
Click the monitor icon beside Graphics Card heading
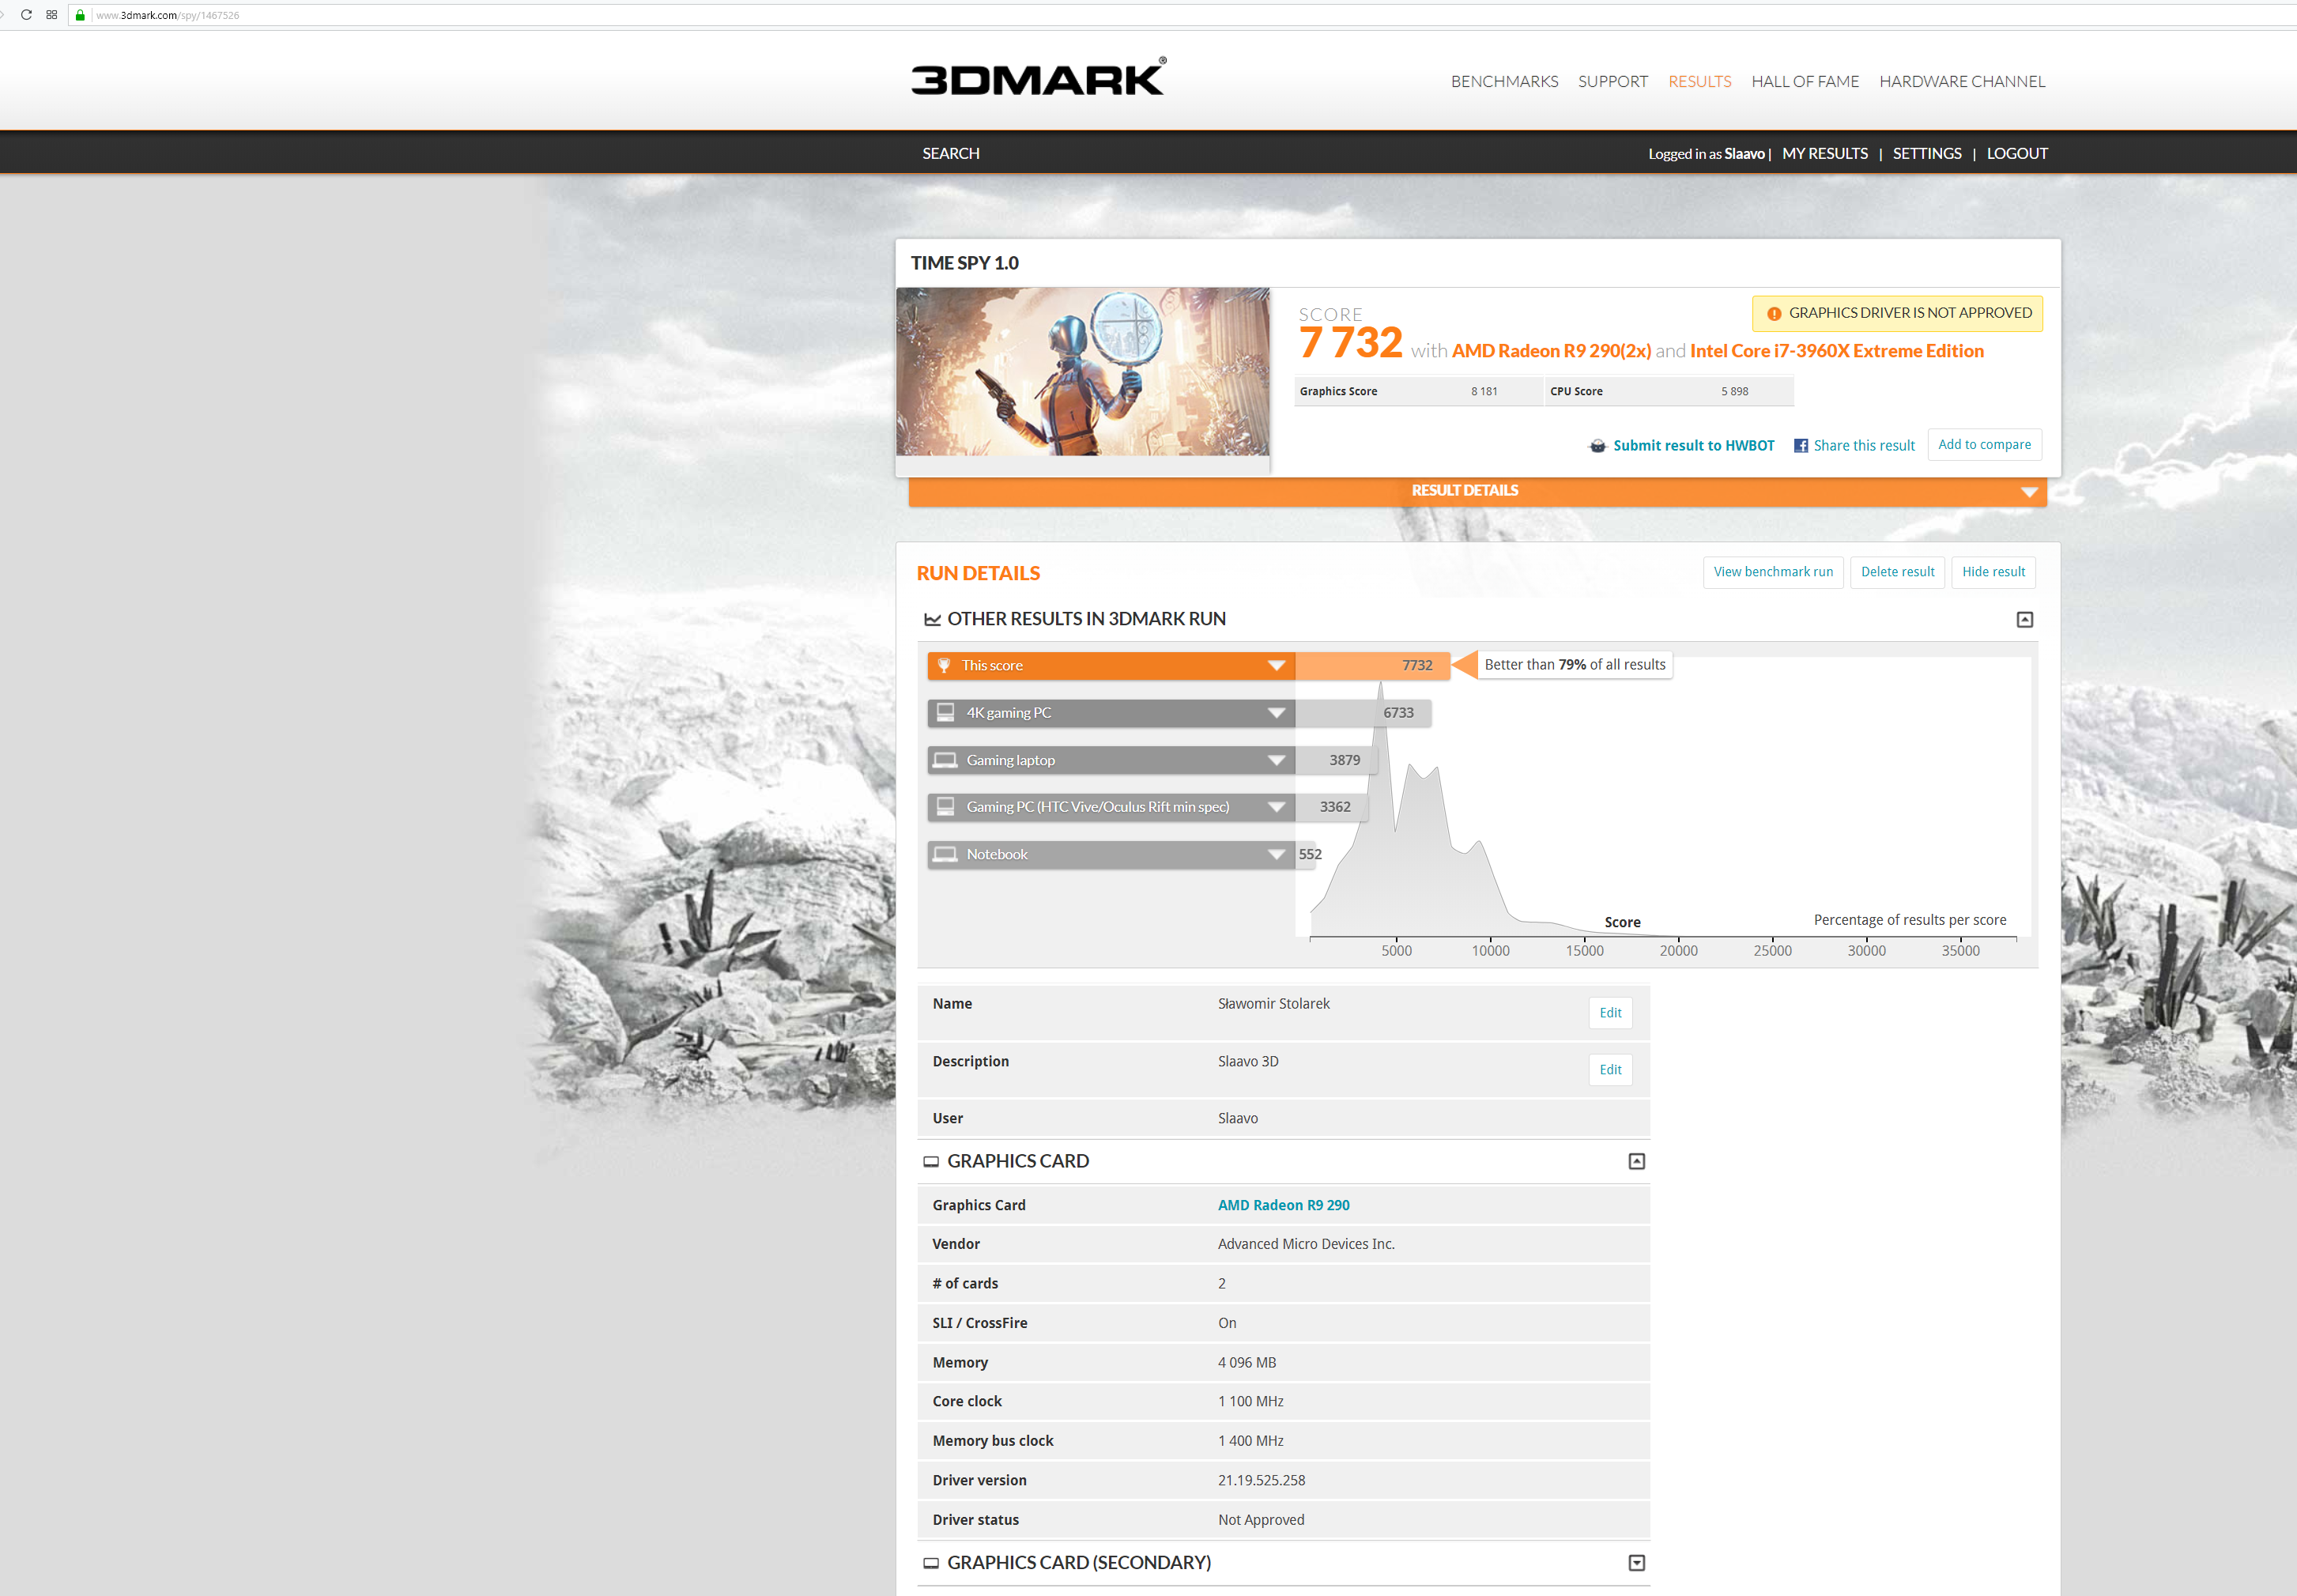pyautogui.click(x=931, y=1162)
